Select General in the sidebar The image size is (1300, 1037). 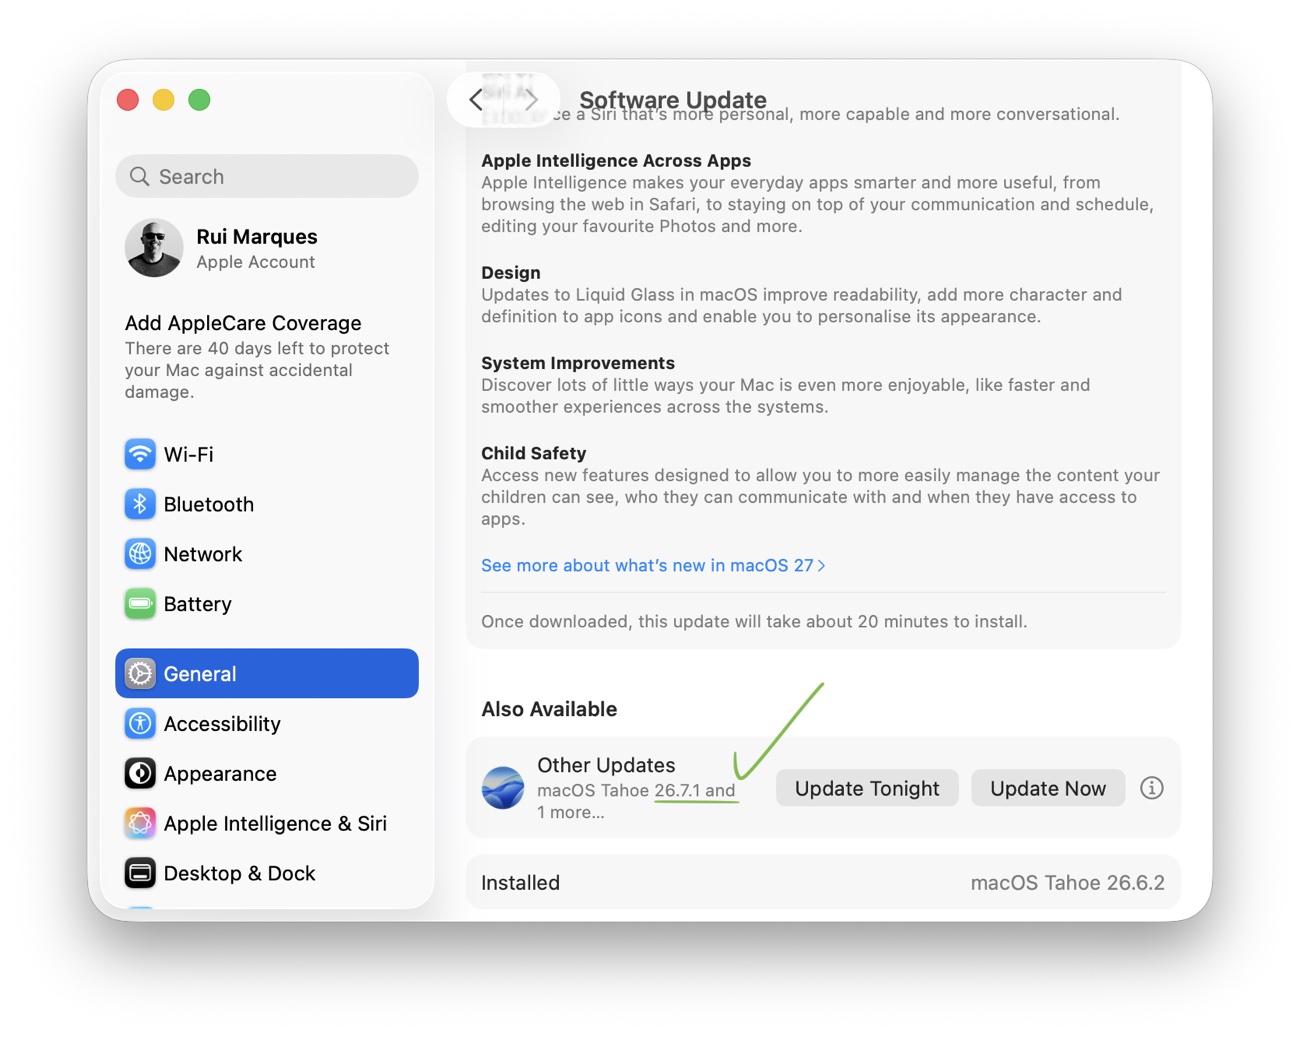[x=267, y=674]
